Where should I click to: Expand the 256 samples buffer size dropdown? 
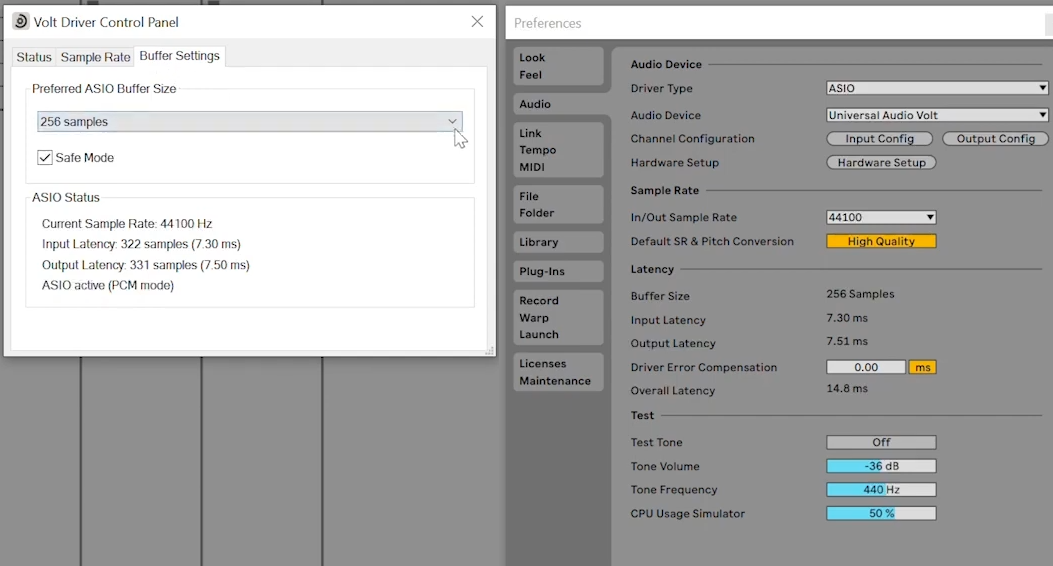pyautogui.click(x=250, y=122)
